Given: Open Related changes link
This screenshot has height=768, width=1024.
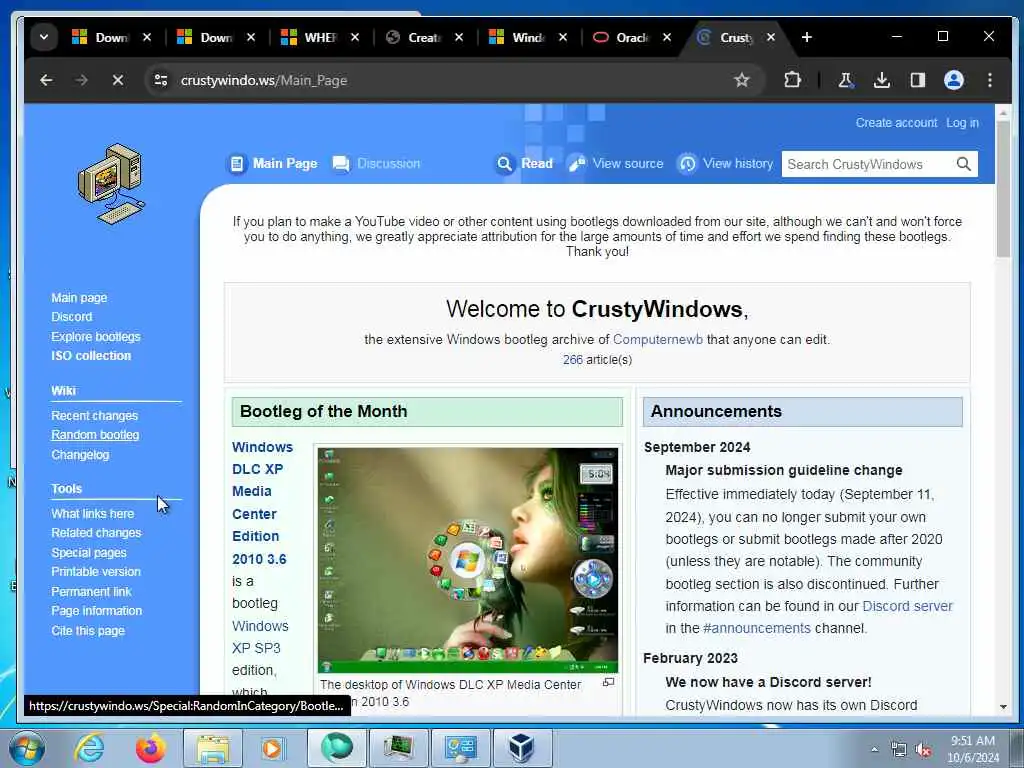Looking at the screenshot, I should pyautogui.click(x=96, y=533).
